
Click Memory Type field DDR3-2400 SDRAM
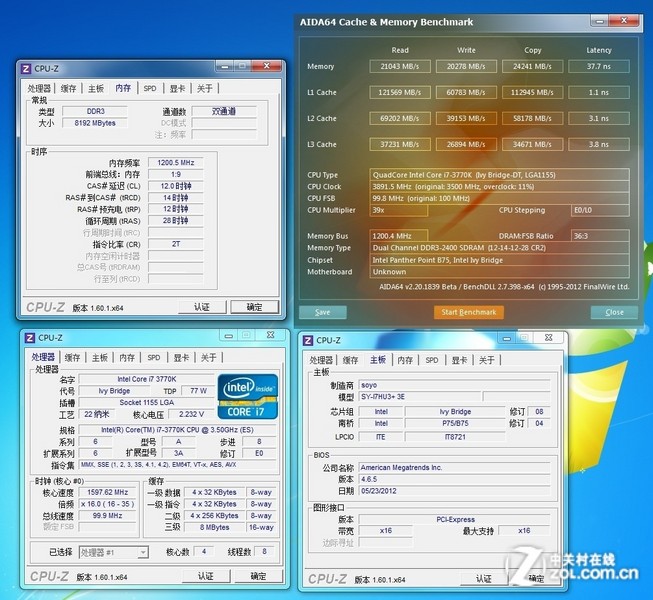tap(499, 248)
